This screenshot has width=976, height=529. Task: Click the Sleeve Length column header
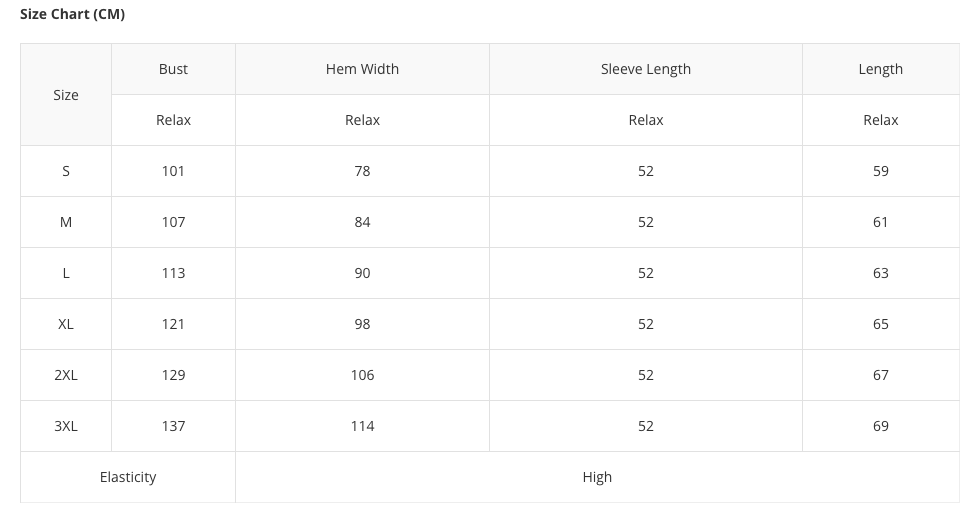[x=645, y=69]
